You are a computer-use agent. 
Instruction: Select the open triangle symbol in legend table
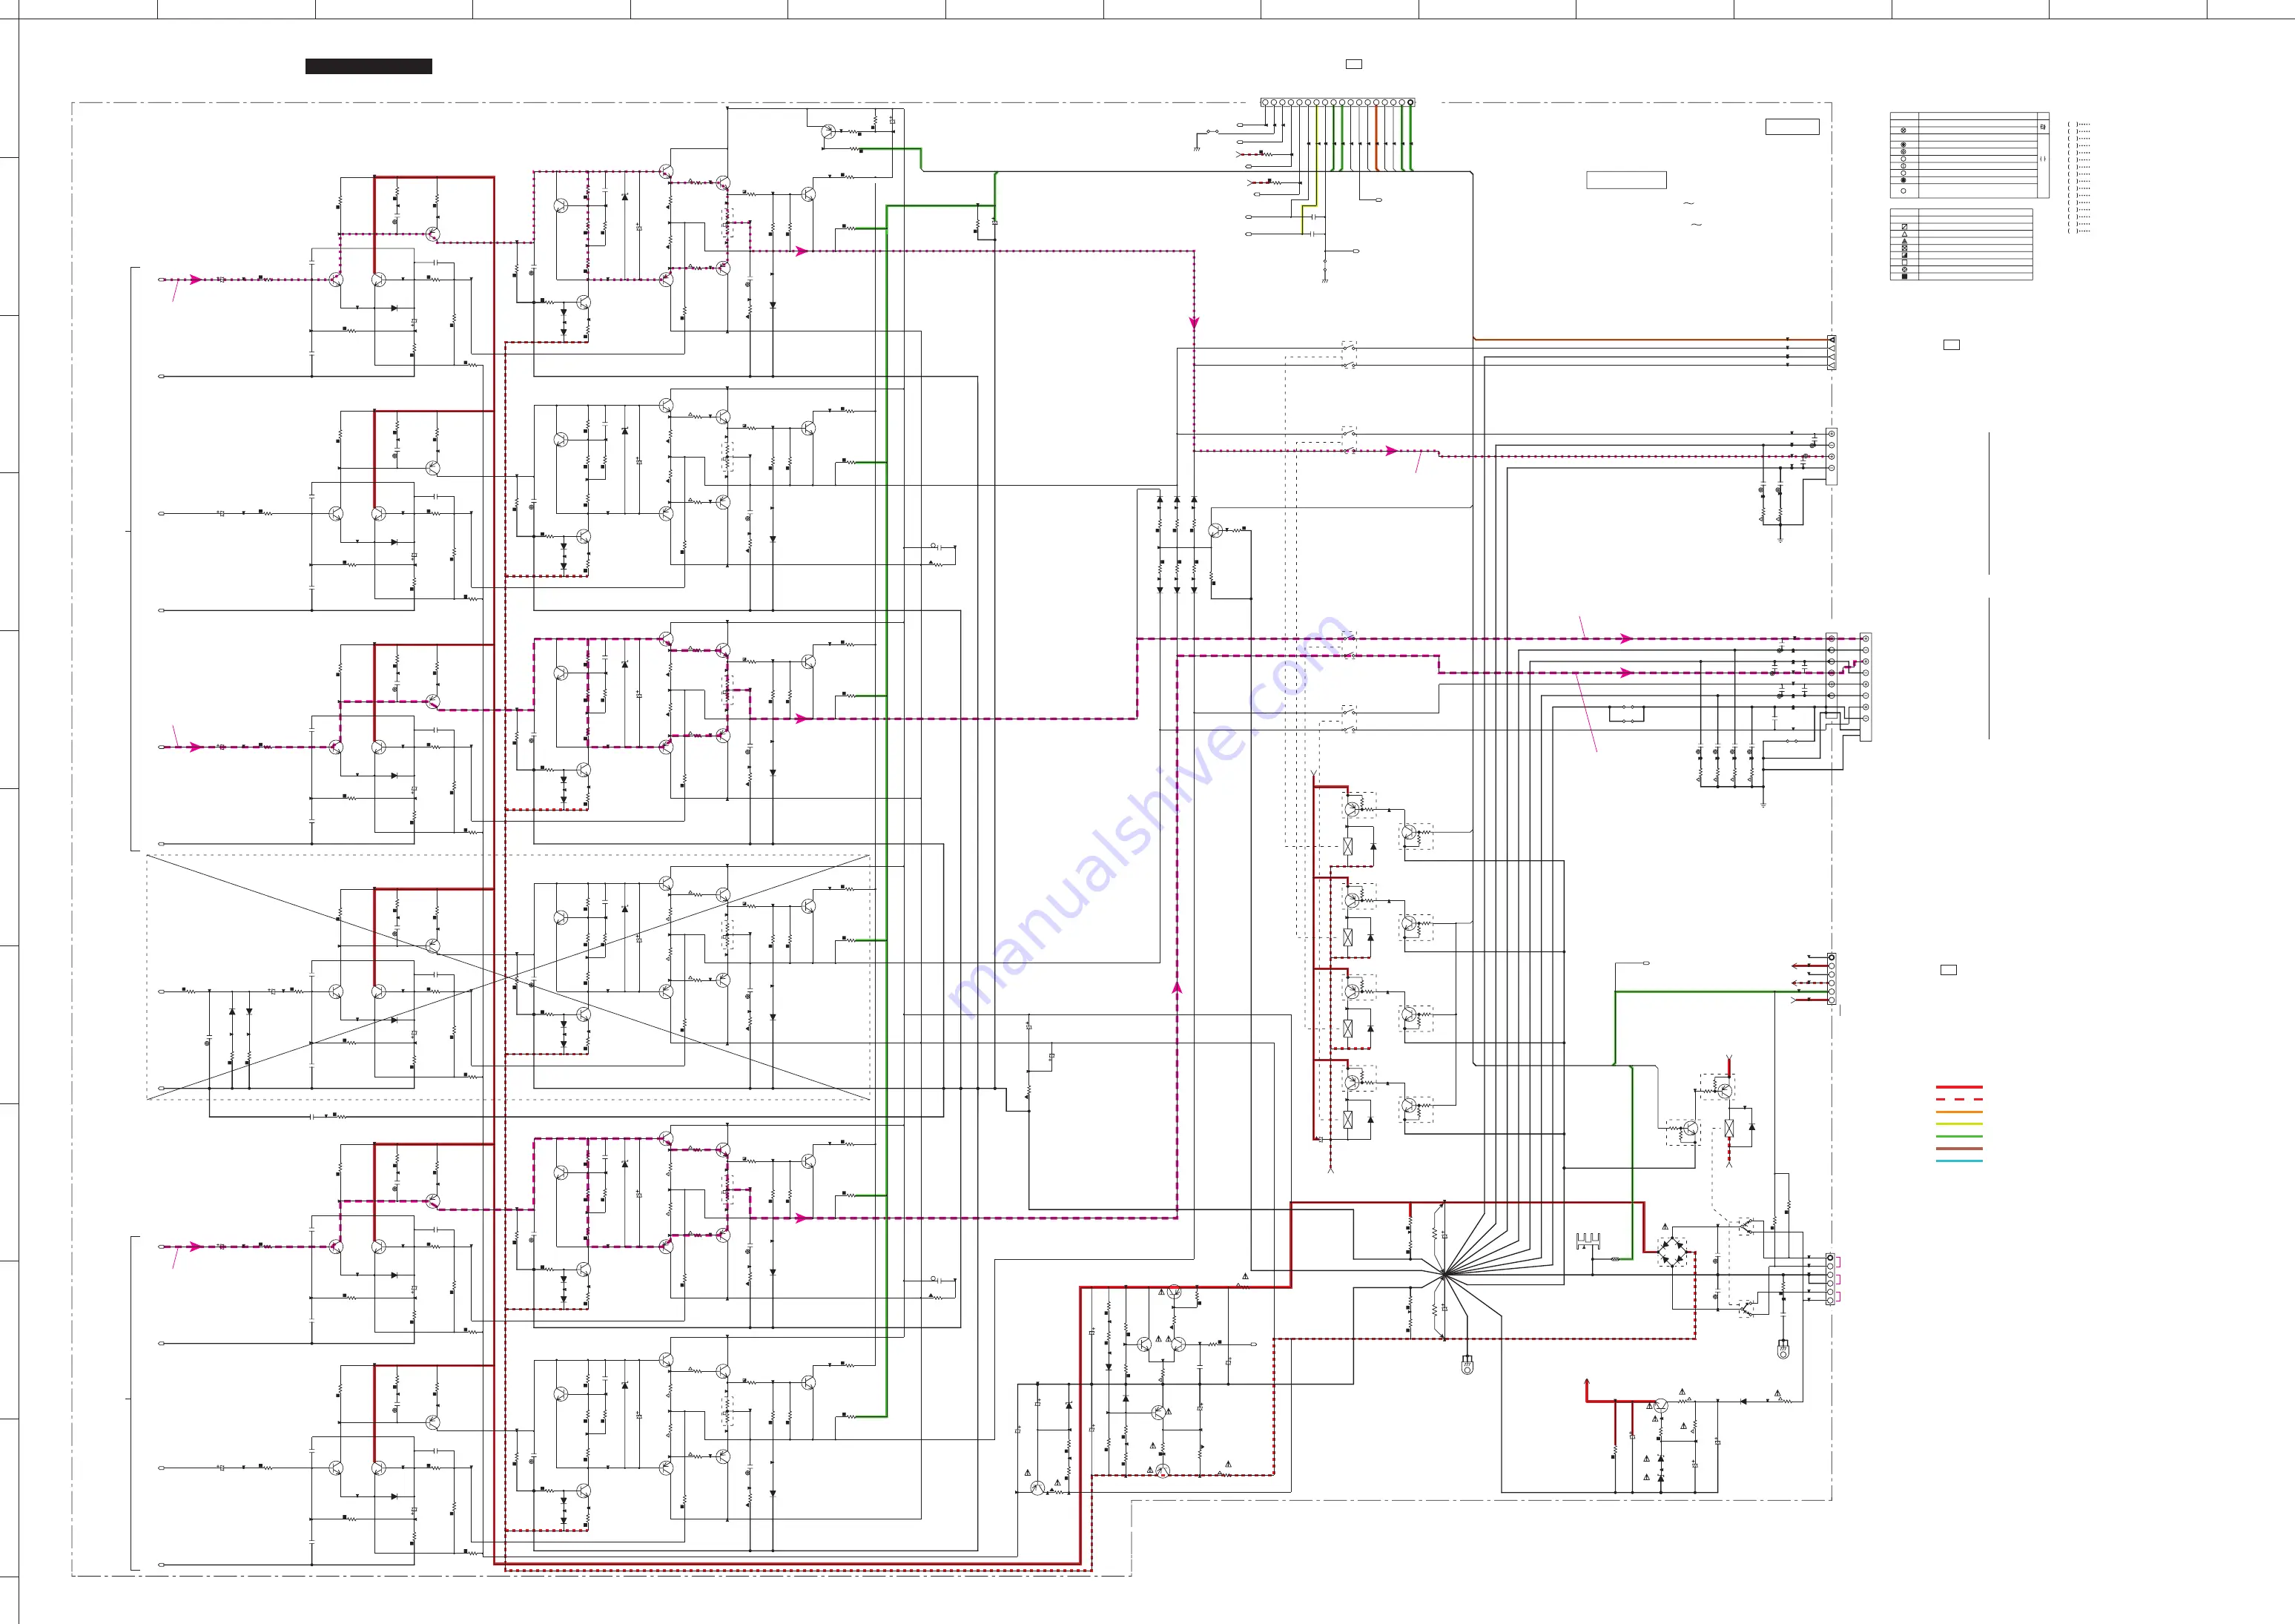coord(1905,234)
